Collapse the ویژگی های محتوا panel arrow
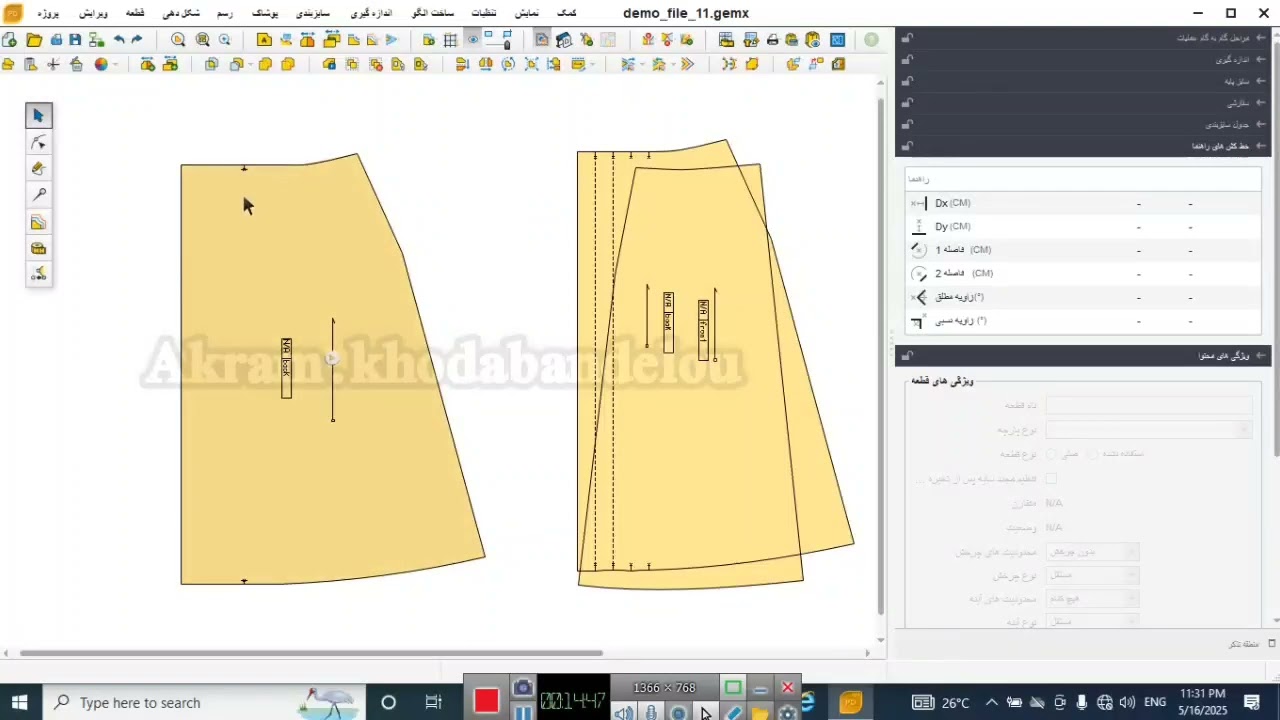 coord(1261,356)
